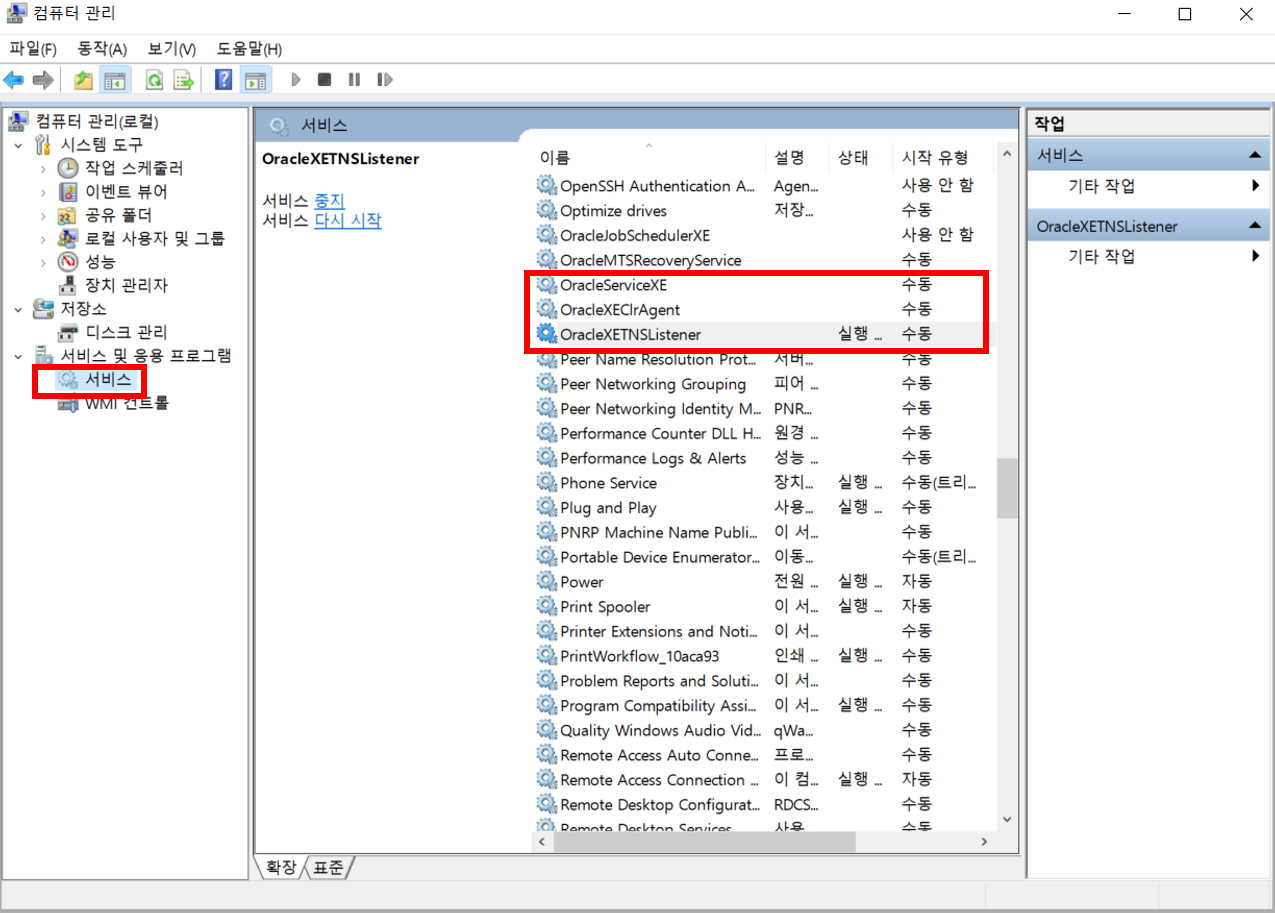Collapse the 시스템 도구 tree node

coord(19,145)
